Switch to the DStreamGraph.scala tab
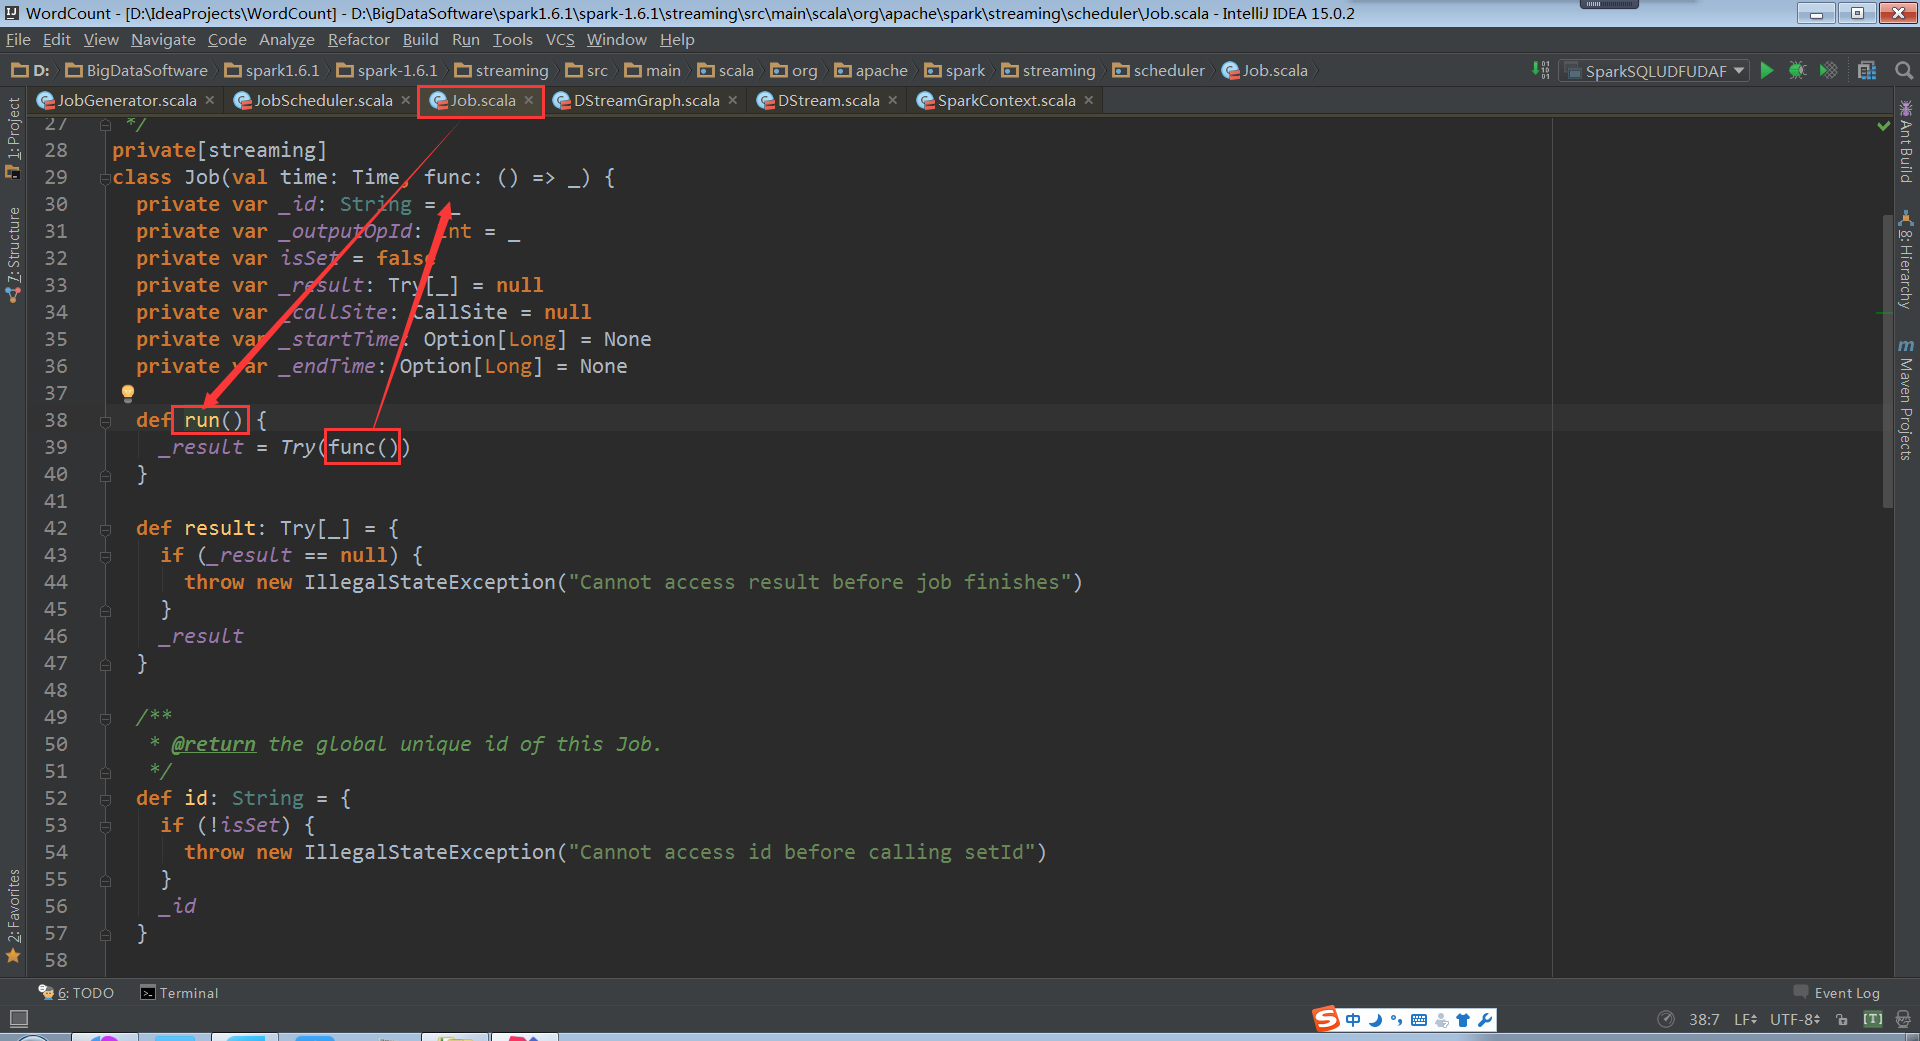 [645, 101]
